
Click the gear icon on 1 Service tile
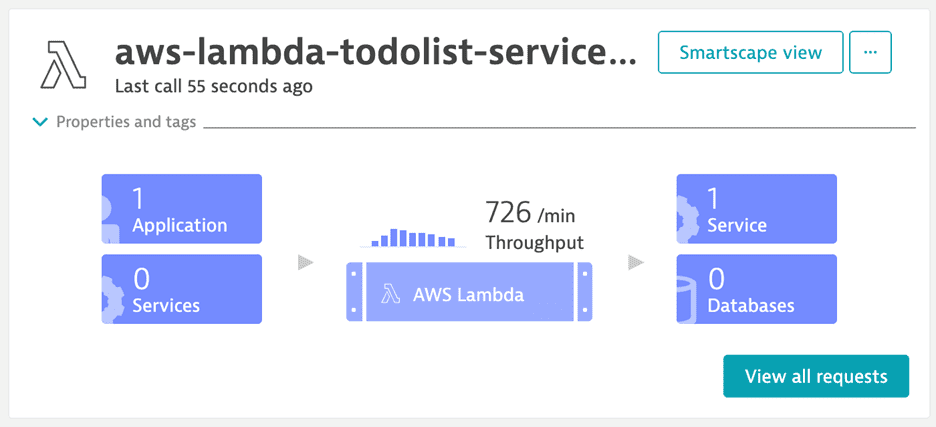(x=686, y=219)
